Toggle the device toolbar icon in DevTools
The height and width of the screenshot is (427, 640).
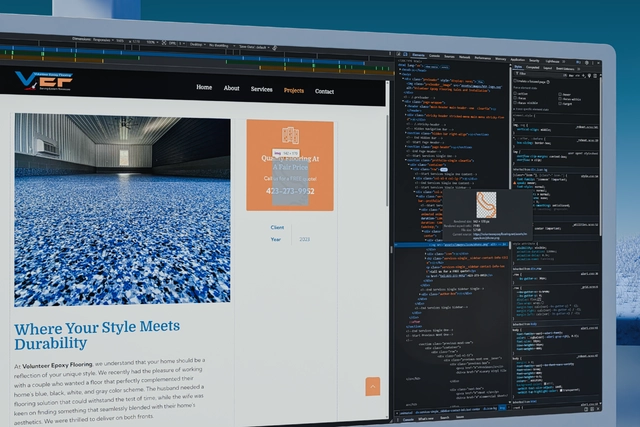405,54
